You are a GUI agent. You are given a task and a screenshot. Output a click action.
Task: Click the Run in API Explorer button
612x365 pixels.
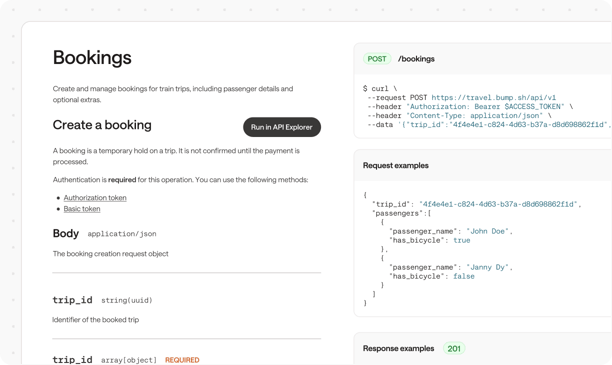(x=282, y=127)
